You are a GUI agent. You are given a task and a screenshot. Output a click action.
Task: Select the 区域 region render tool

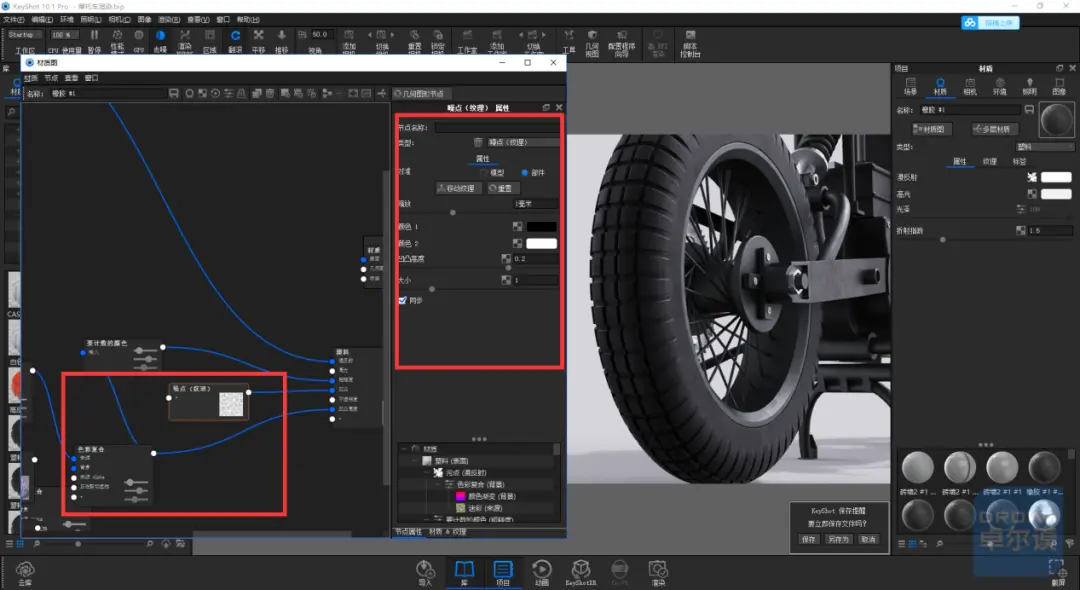pos(210,40)
